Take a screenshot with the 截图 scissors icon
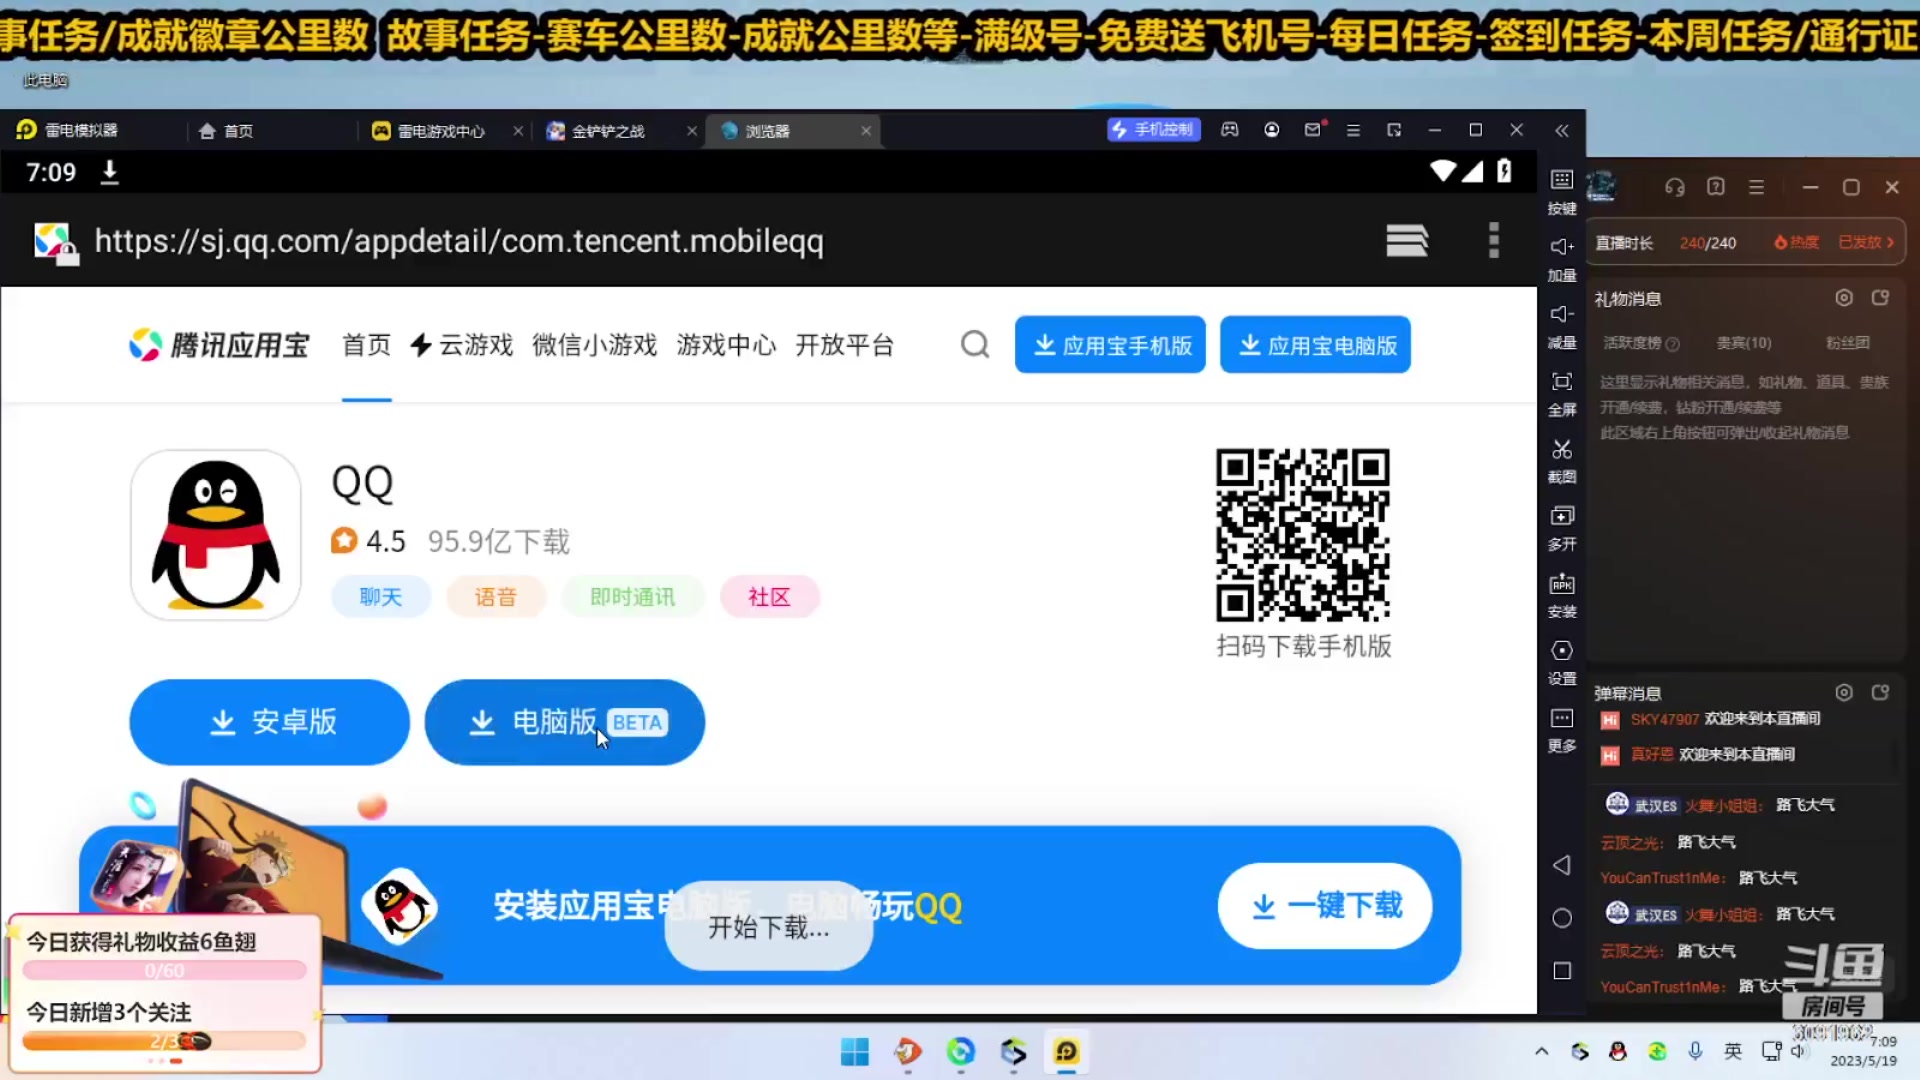This screenshot has width=1920, height=1080. (x=1562, y=449)
